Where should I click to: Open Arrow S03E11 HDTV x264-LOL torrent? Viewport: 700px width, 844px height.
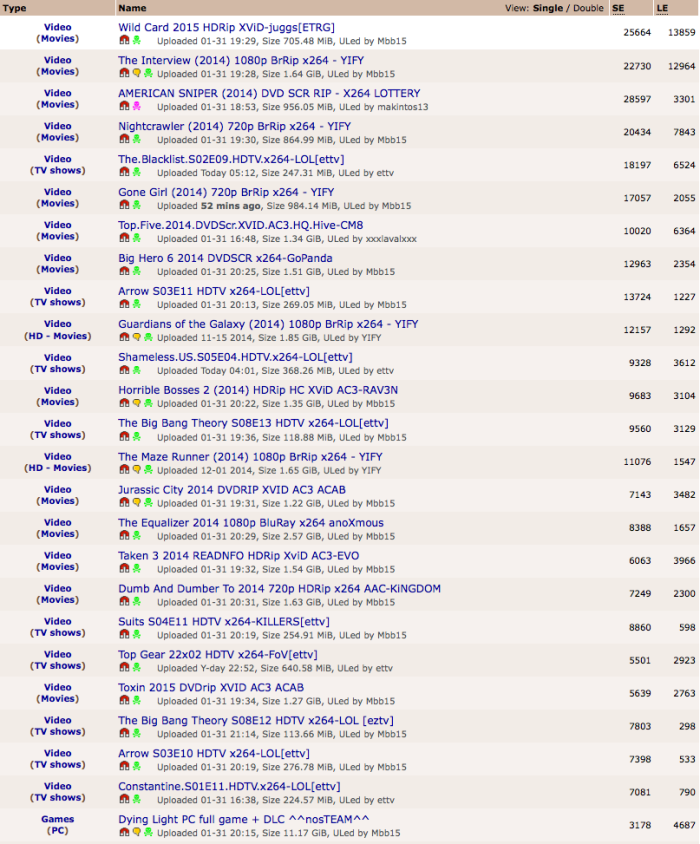coord(214,291)
